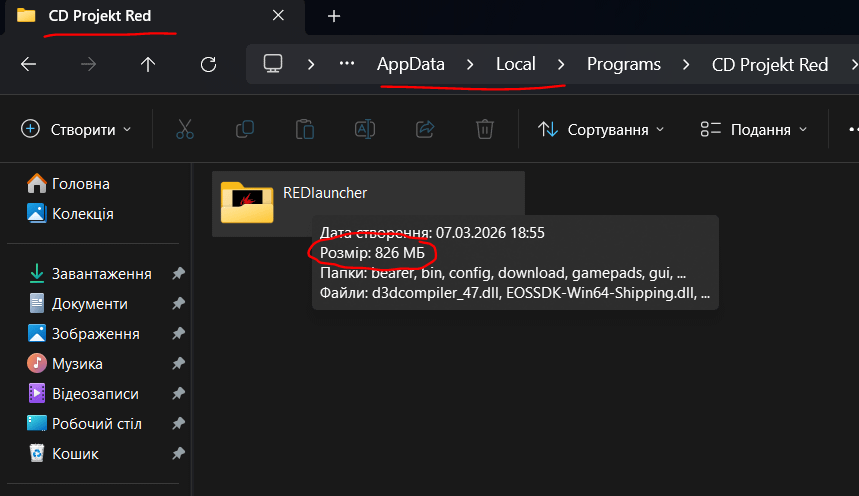Go up one folder level

pyautogui.click(x=148, y=65)
